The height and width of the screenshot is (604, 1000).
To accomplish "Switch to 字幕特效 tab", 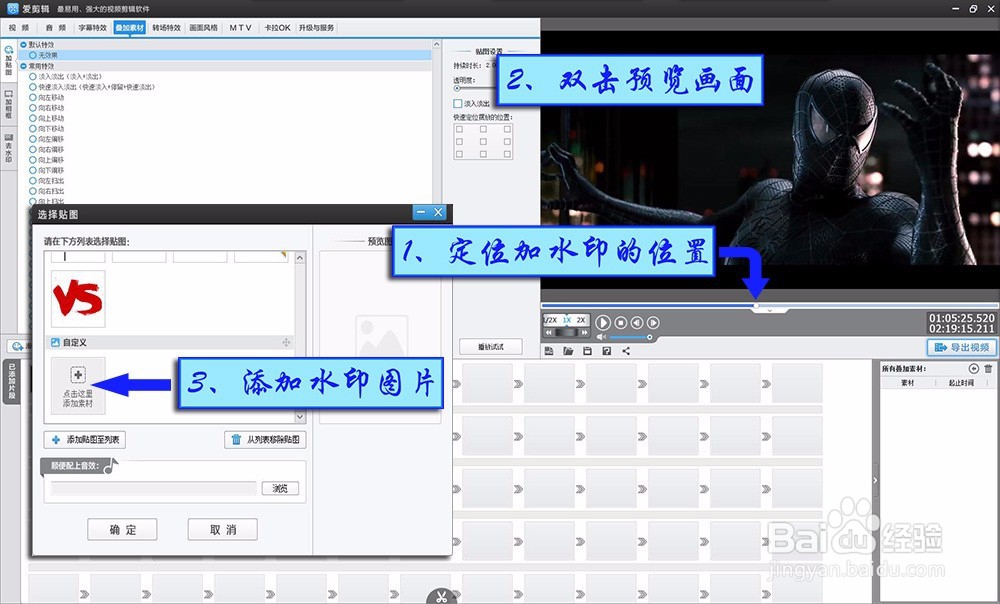I will [92, 27].
